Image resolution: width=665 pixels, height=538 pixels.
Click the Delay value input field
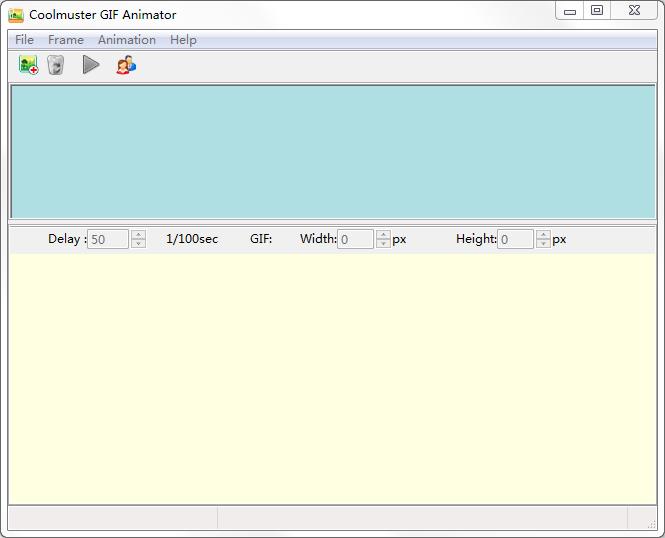pyautogui.click(x=108, y=239)
